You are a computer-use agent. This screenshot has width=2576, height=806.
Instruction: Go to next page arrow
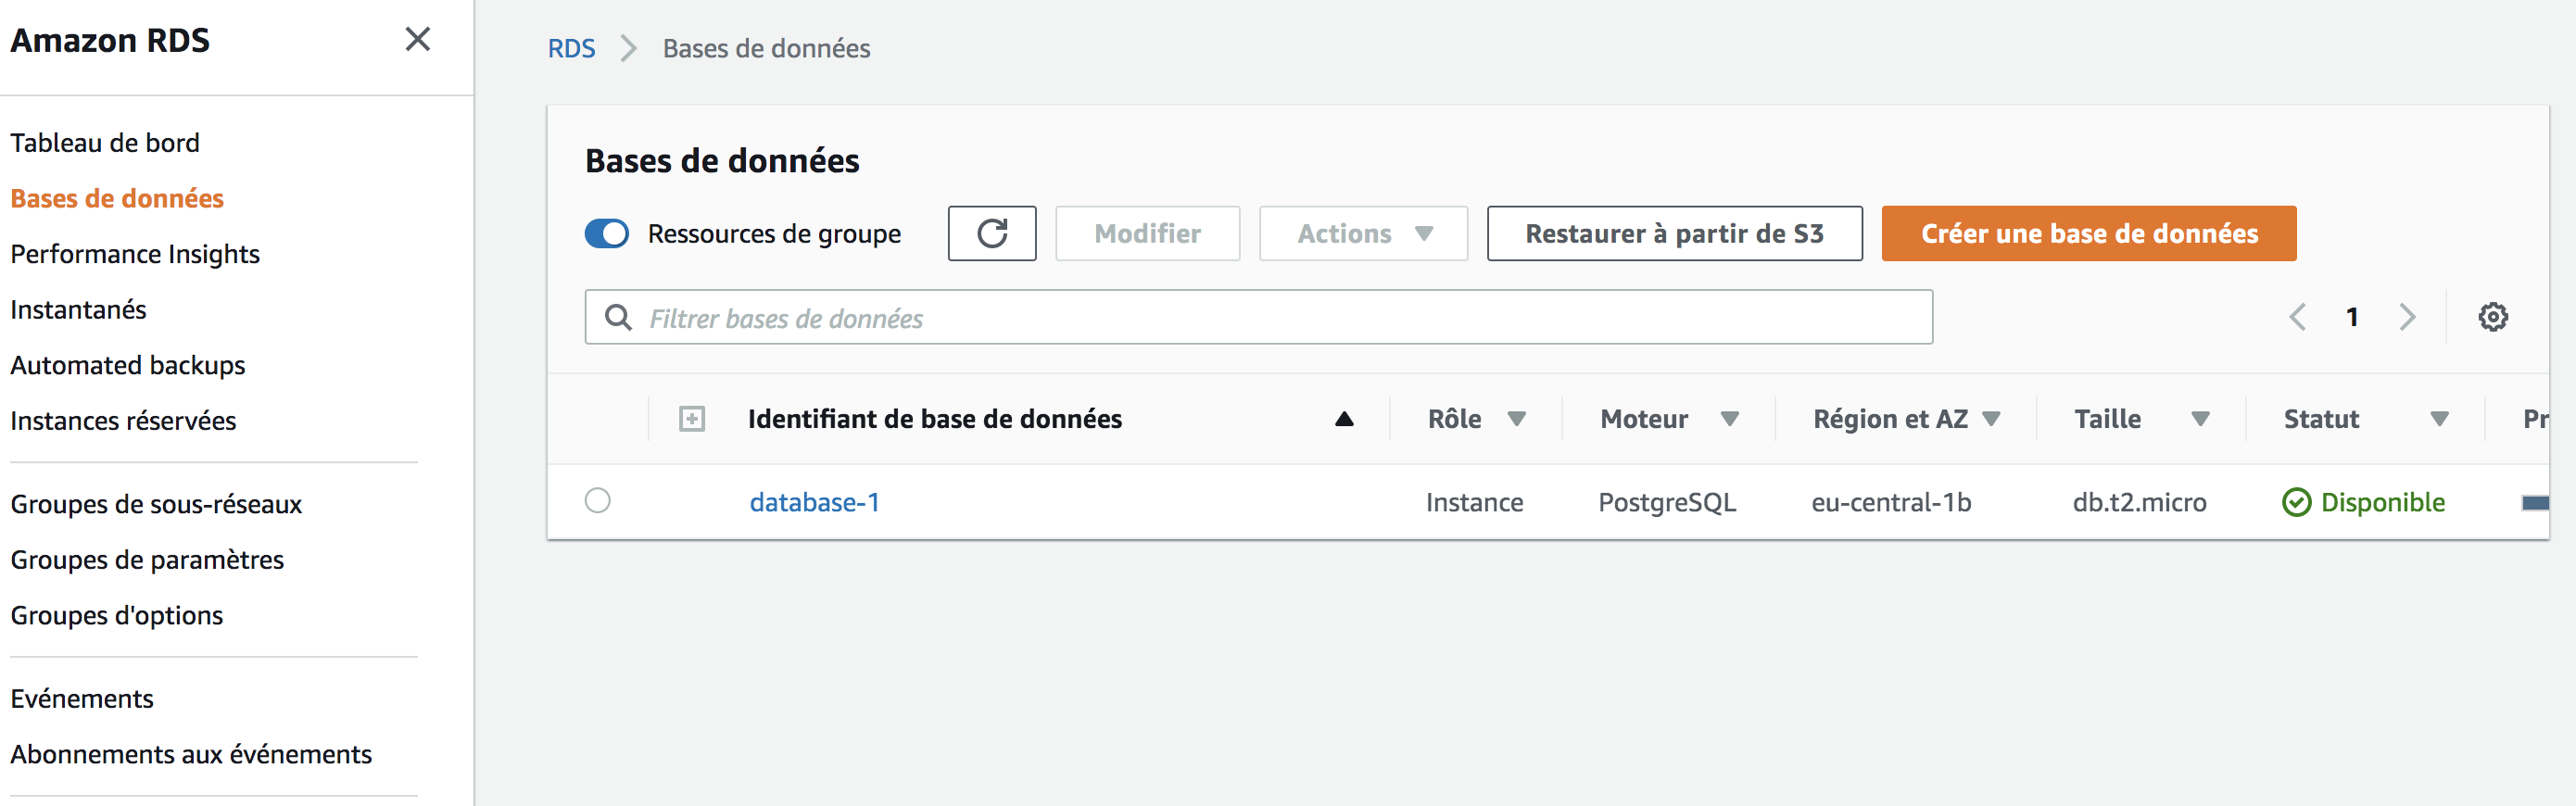[x=2407, y=317]
